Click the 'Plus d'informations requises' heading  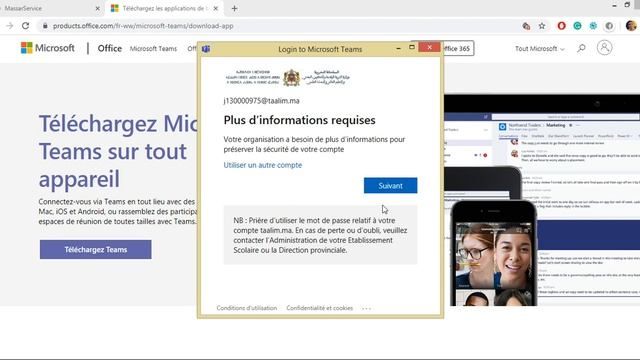coord(299,120)
